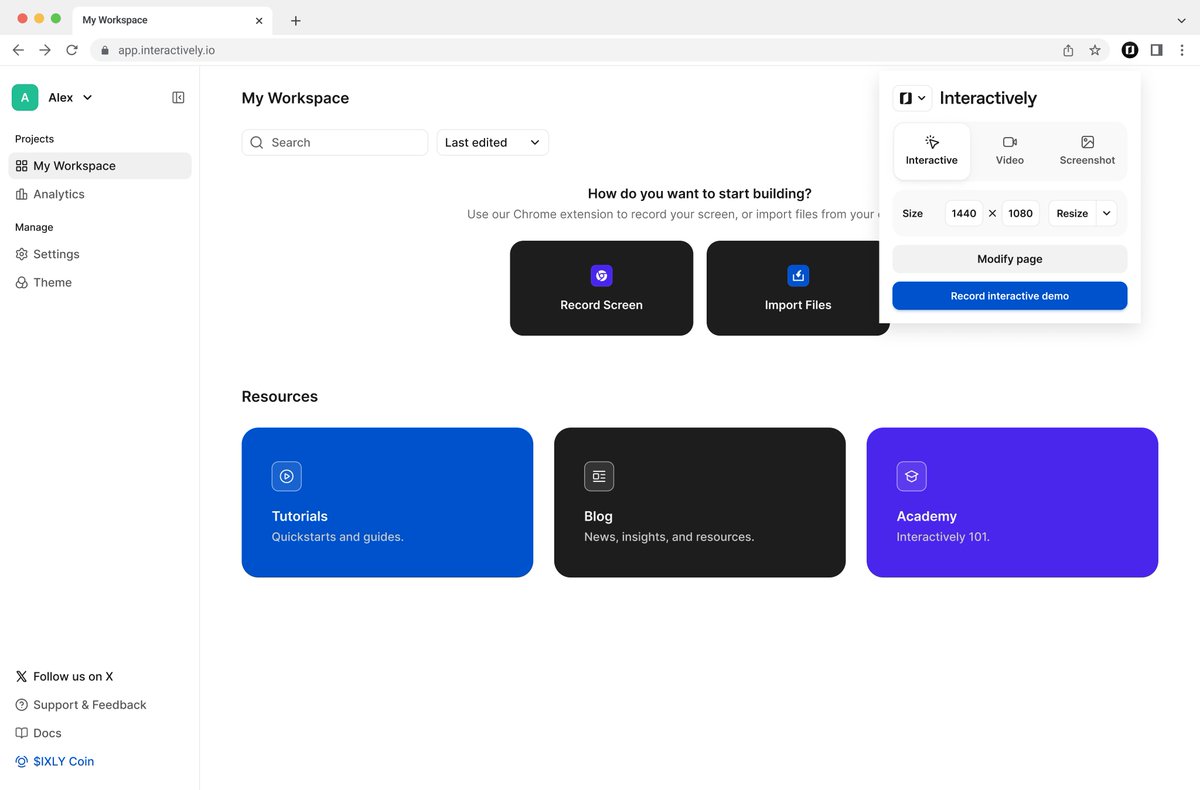Click the browser forward arrow

[45, 50]
